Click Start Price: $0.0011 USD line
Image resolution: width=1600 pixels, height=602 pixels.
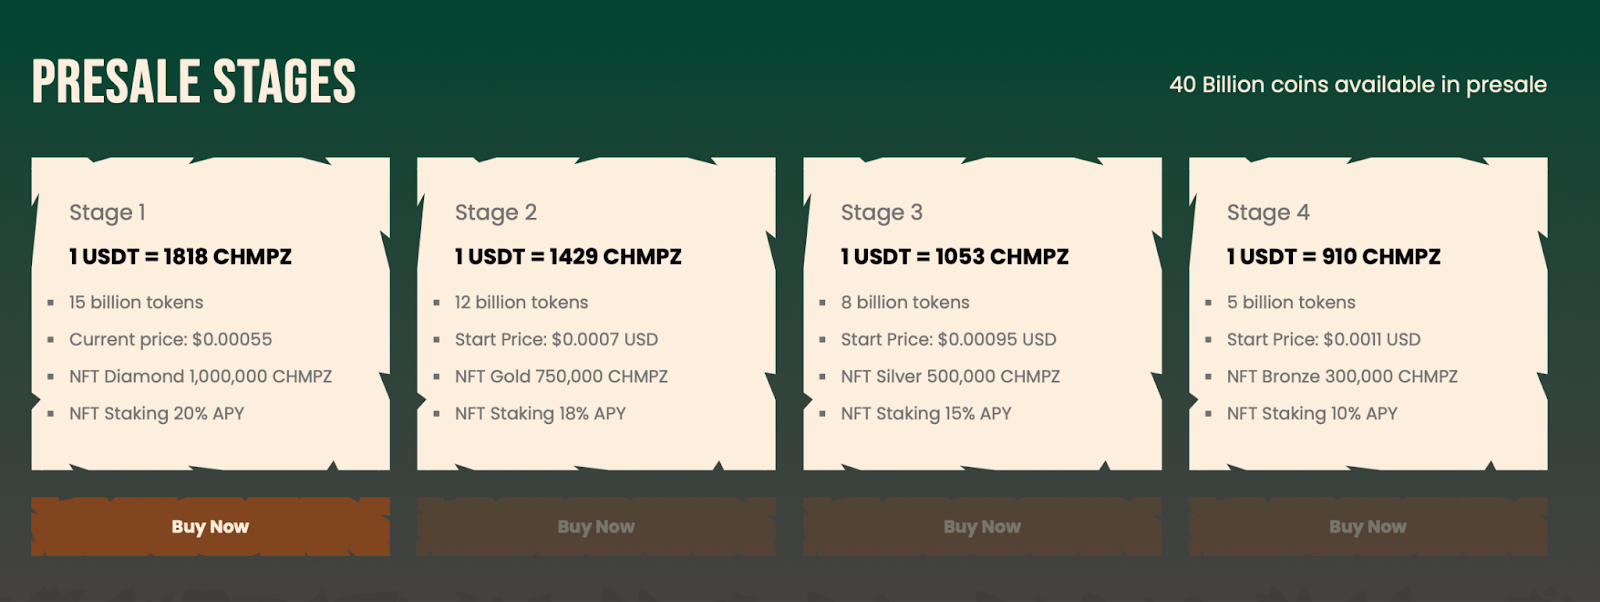click(x=1323, y=340)
